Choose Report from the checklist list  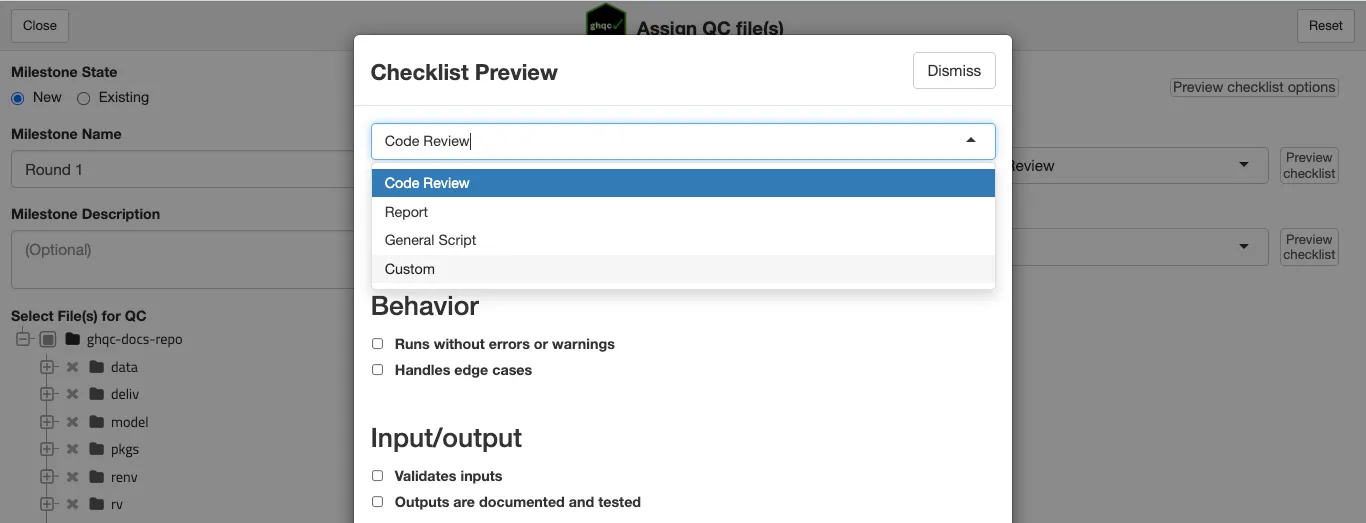(x=406, y=212)
